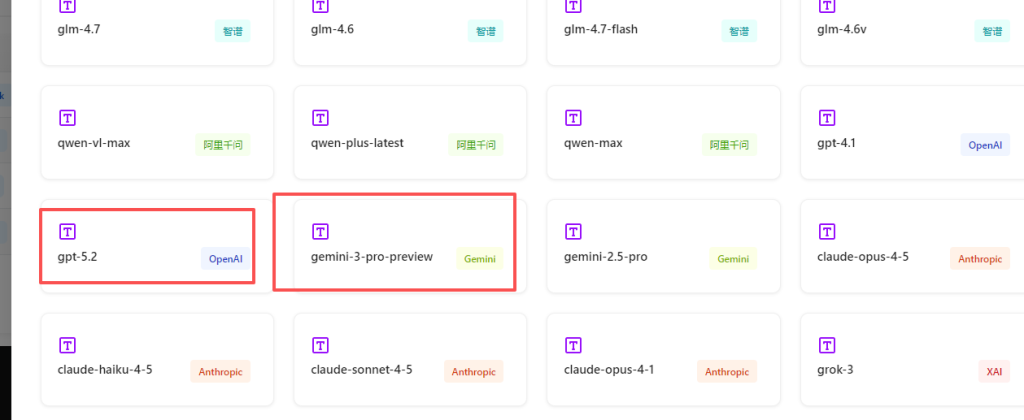
Task: Select the qwen-plus-latest model name
Action: (357, 143)
